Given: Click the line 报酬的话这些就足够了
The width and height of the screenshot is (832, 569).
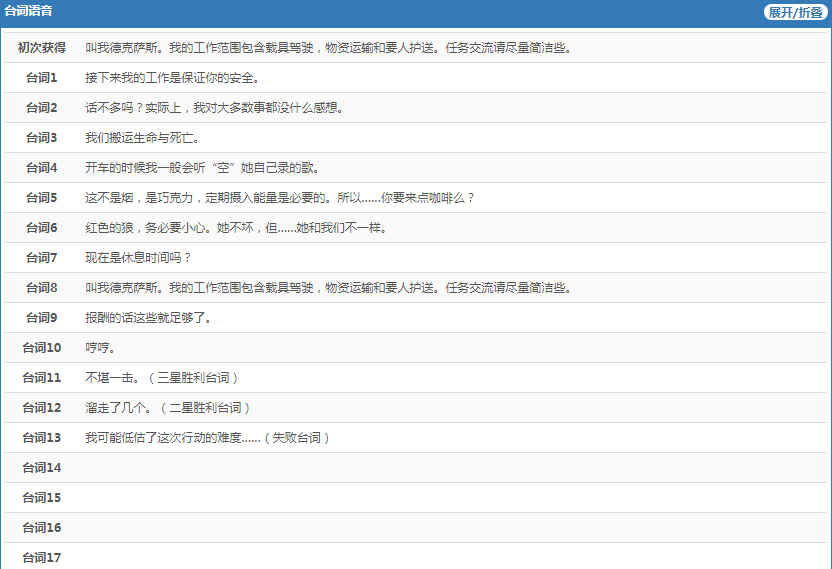Looking at the screenshot, I should click(x=148, y=318).
